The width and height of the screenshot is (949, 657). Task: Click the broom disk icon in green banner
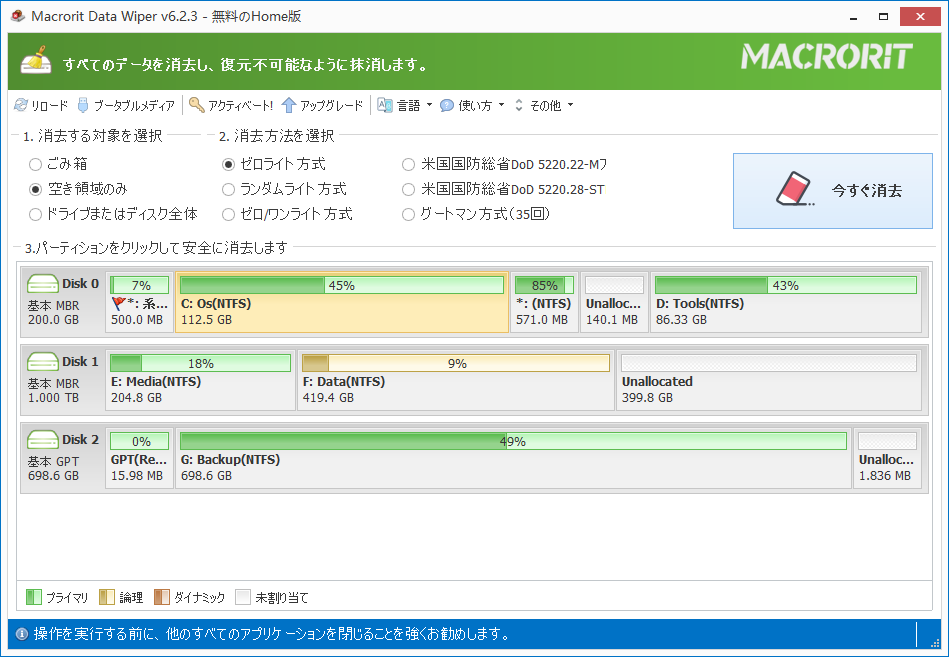(36, 61)
